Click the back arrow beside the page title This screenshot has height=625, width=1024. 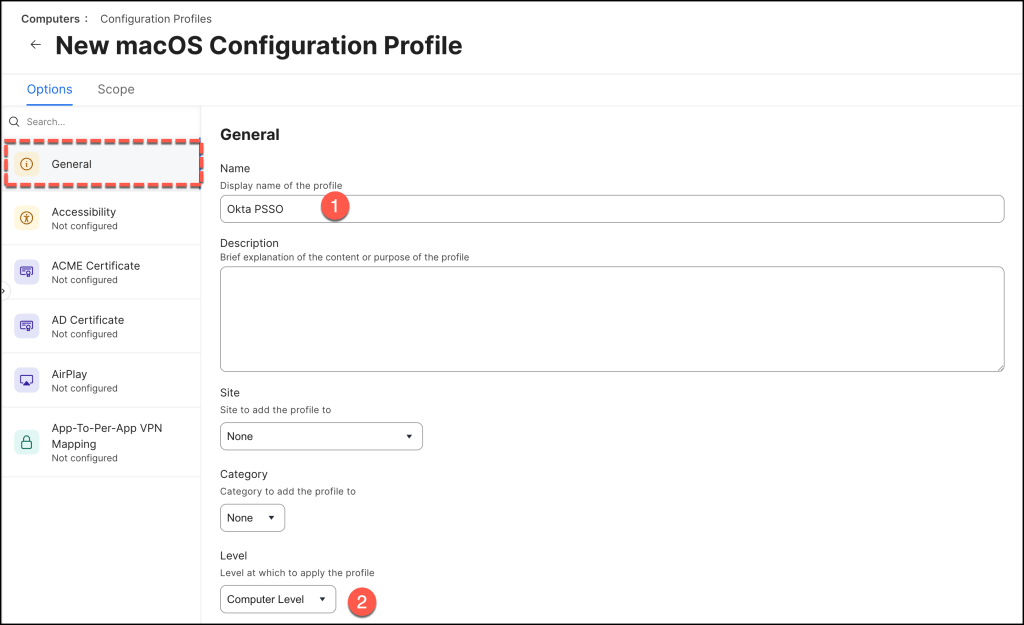[36, 45]
